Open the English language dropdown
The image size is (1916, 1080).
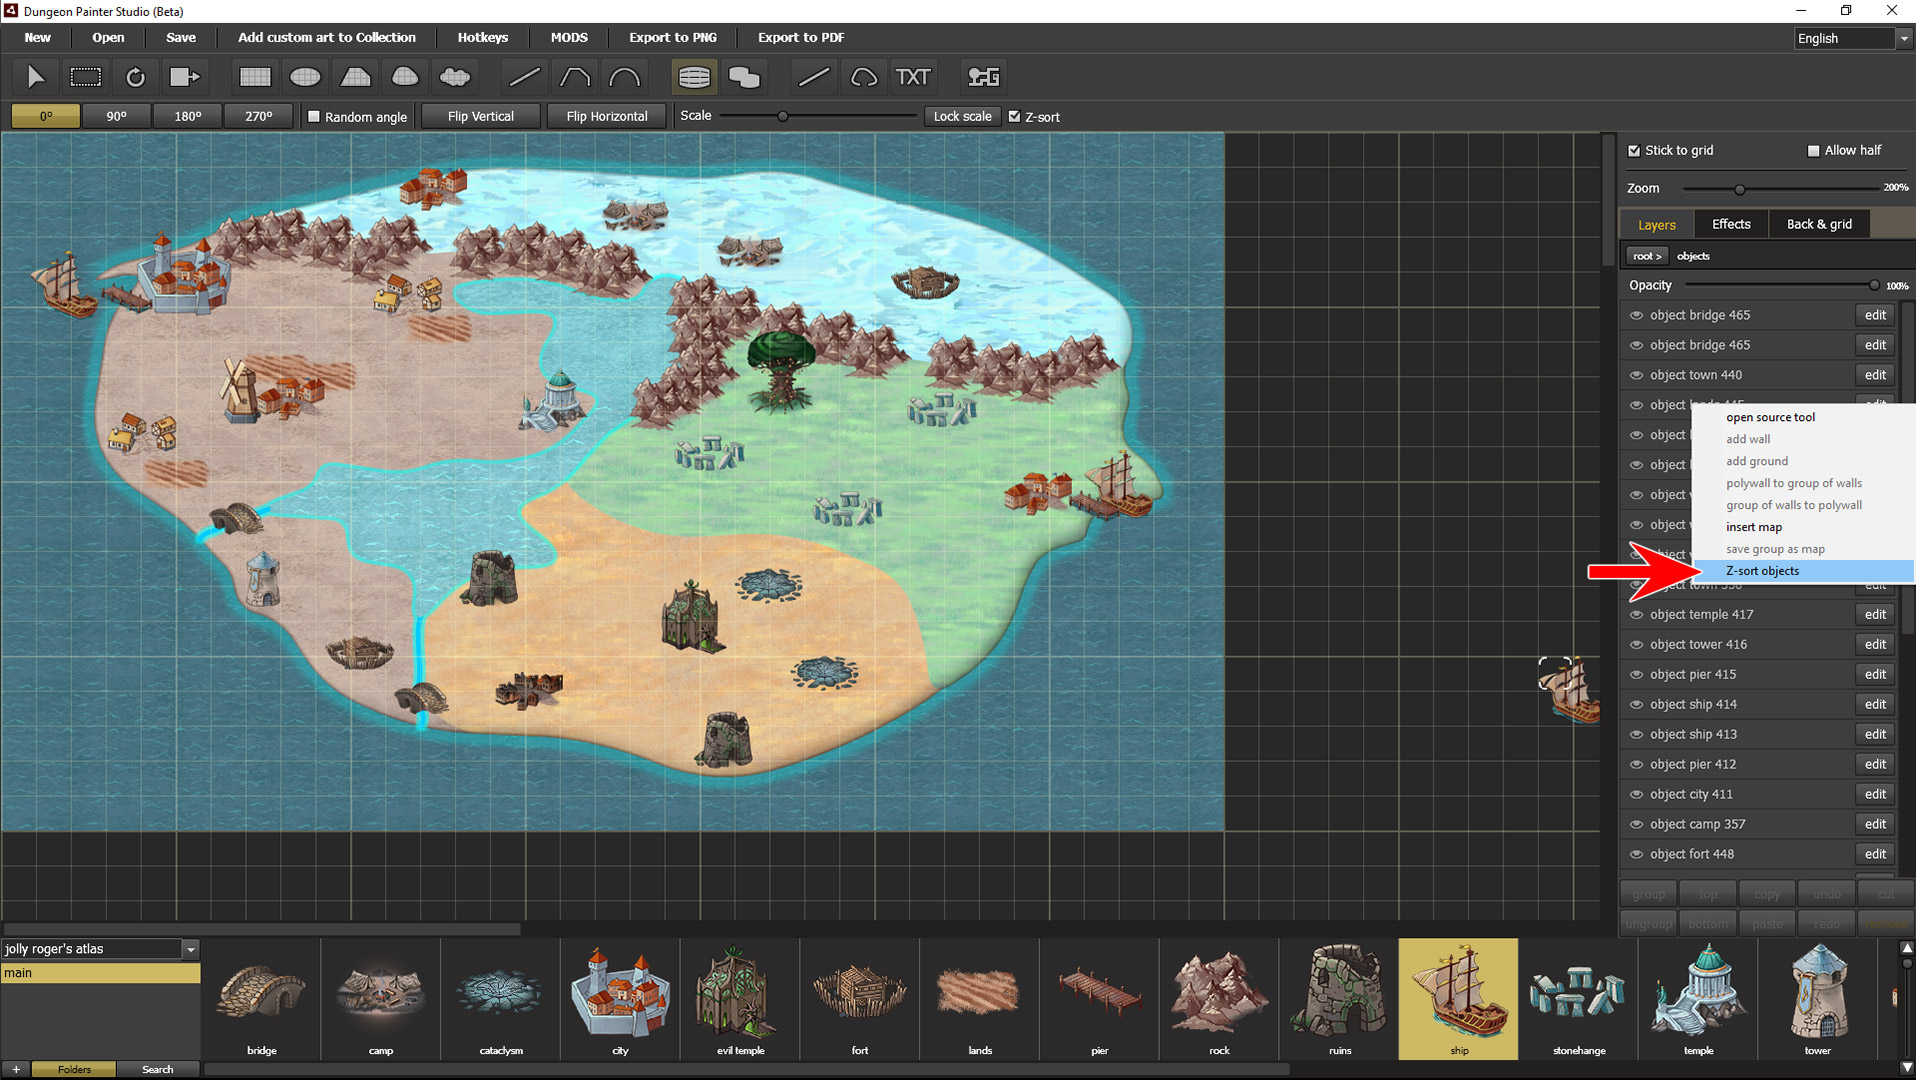[1903, 39]
